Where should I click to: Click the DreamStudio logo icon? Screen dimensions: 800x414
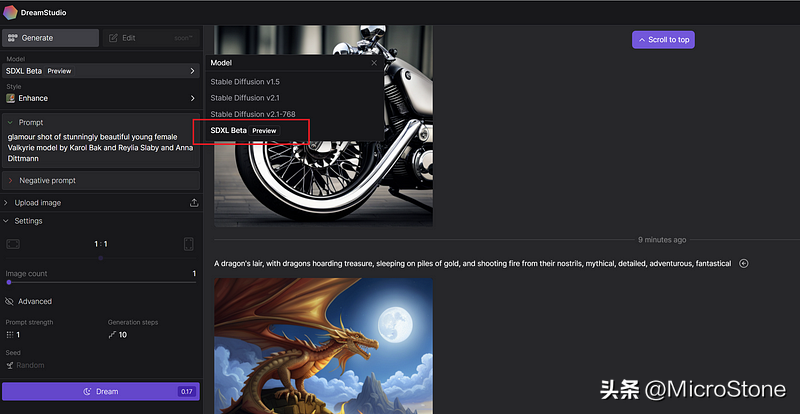pos(10,12)
